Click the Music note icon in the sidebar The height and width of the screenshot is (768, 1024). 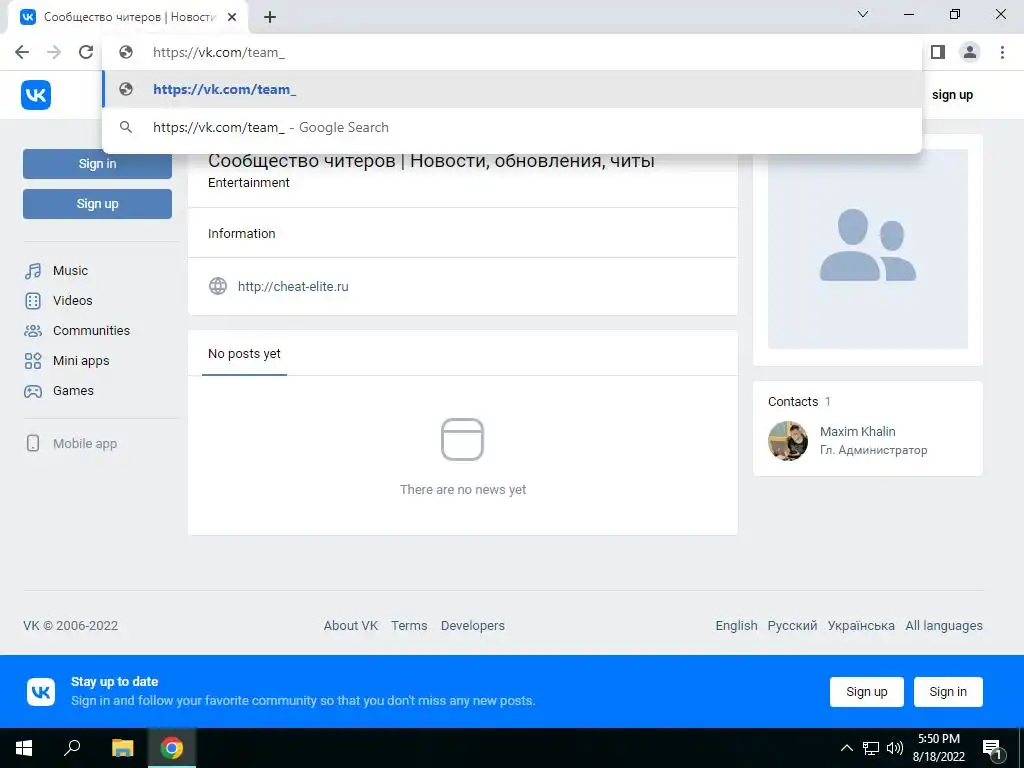33,271
